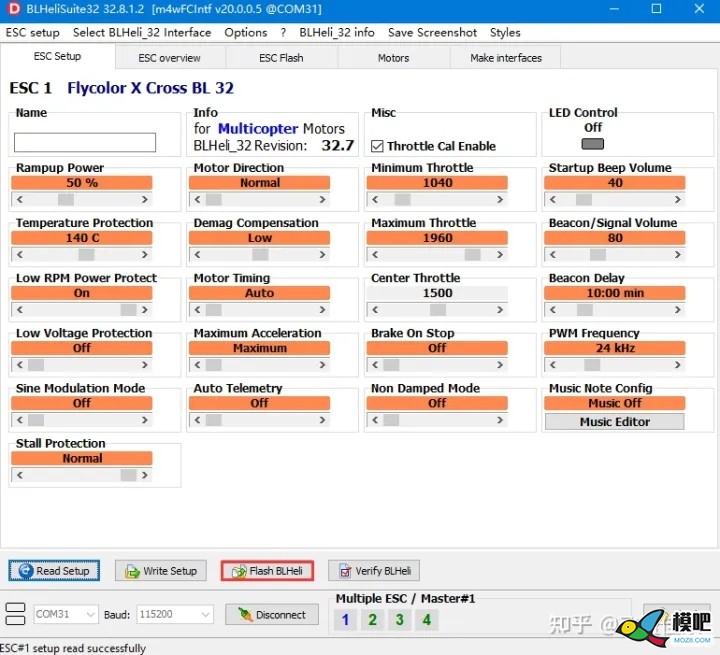
Task: Open the Options menu
Action: pos(246,33)
